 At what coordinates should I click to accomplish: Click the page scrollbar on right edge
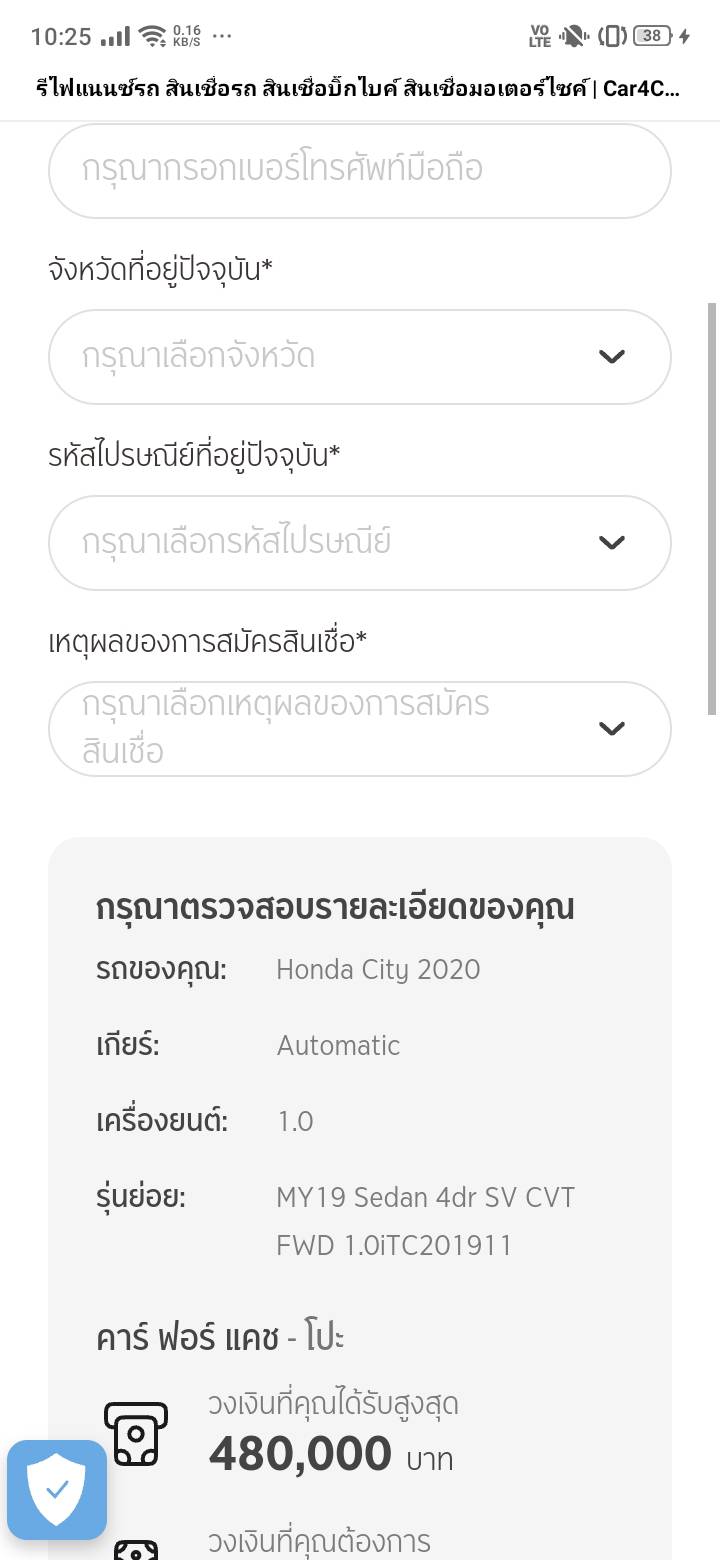click(712, 508)
